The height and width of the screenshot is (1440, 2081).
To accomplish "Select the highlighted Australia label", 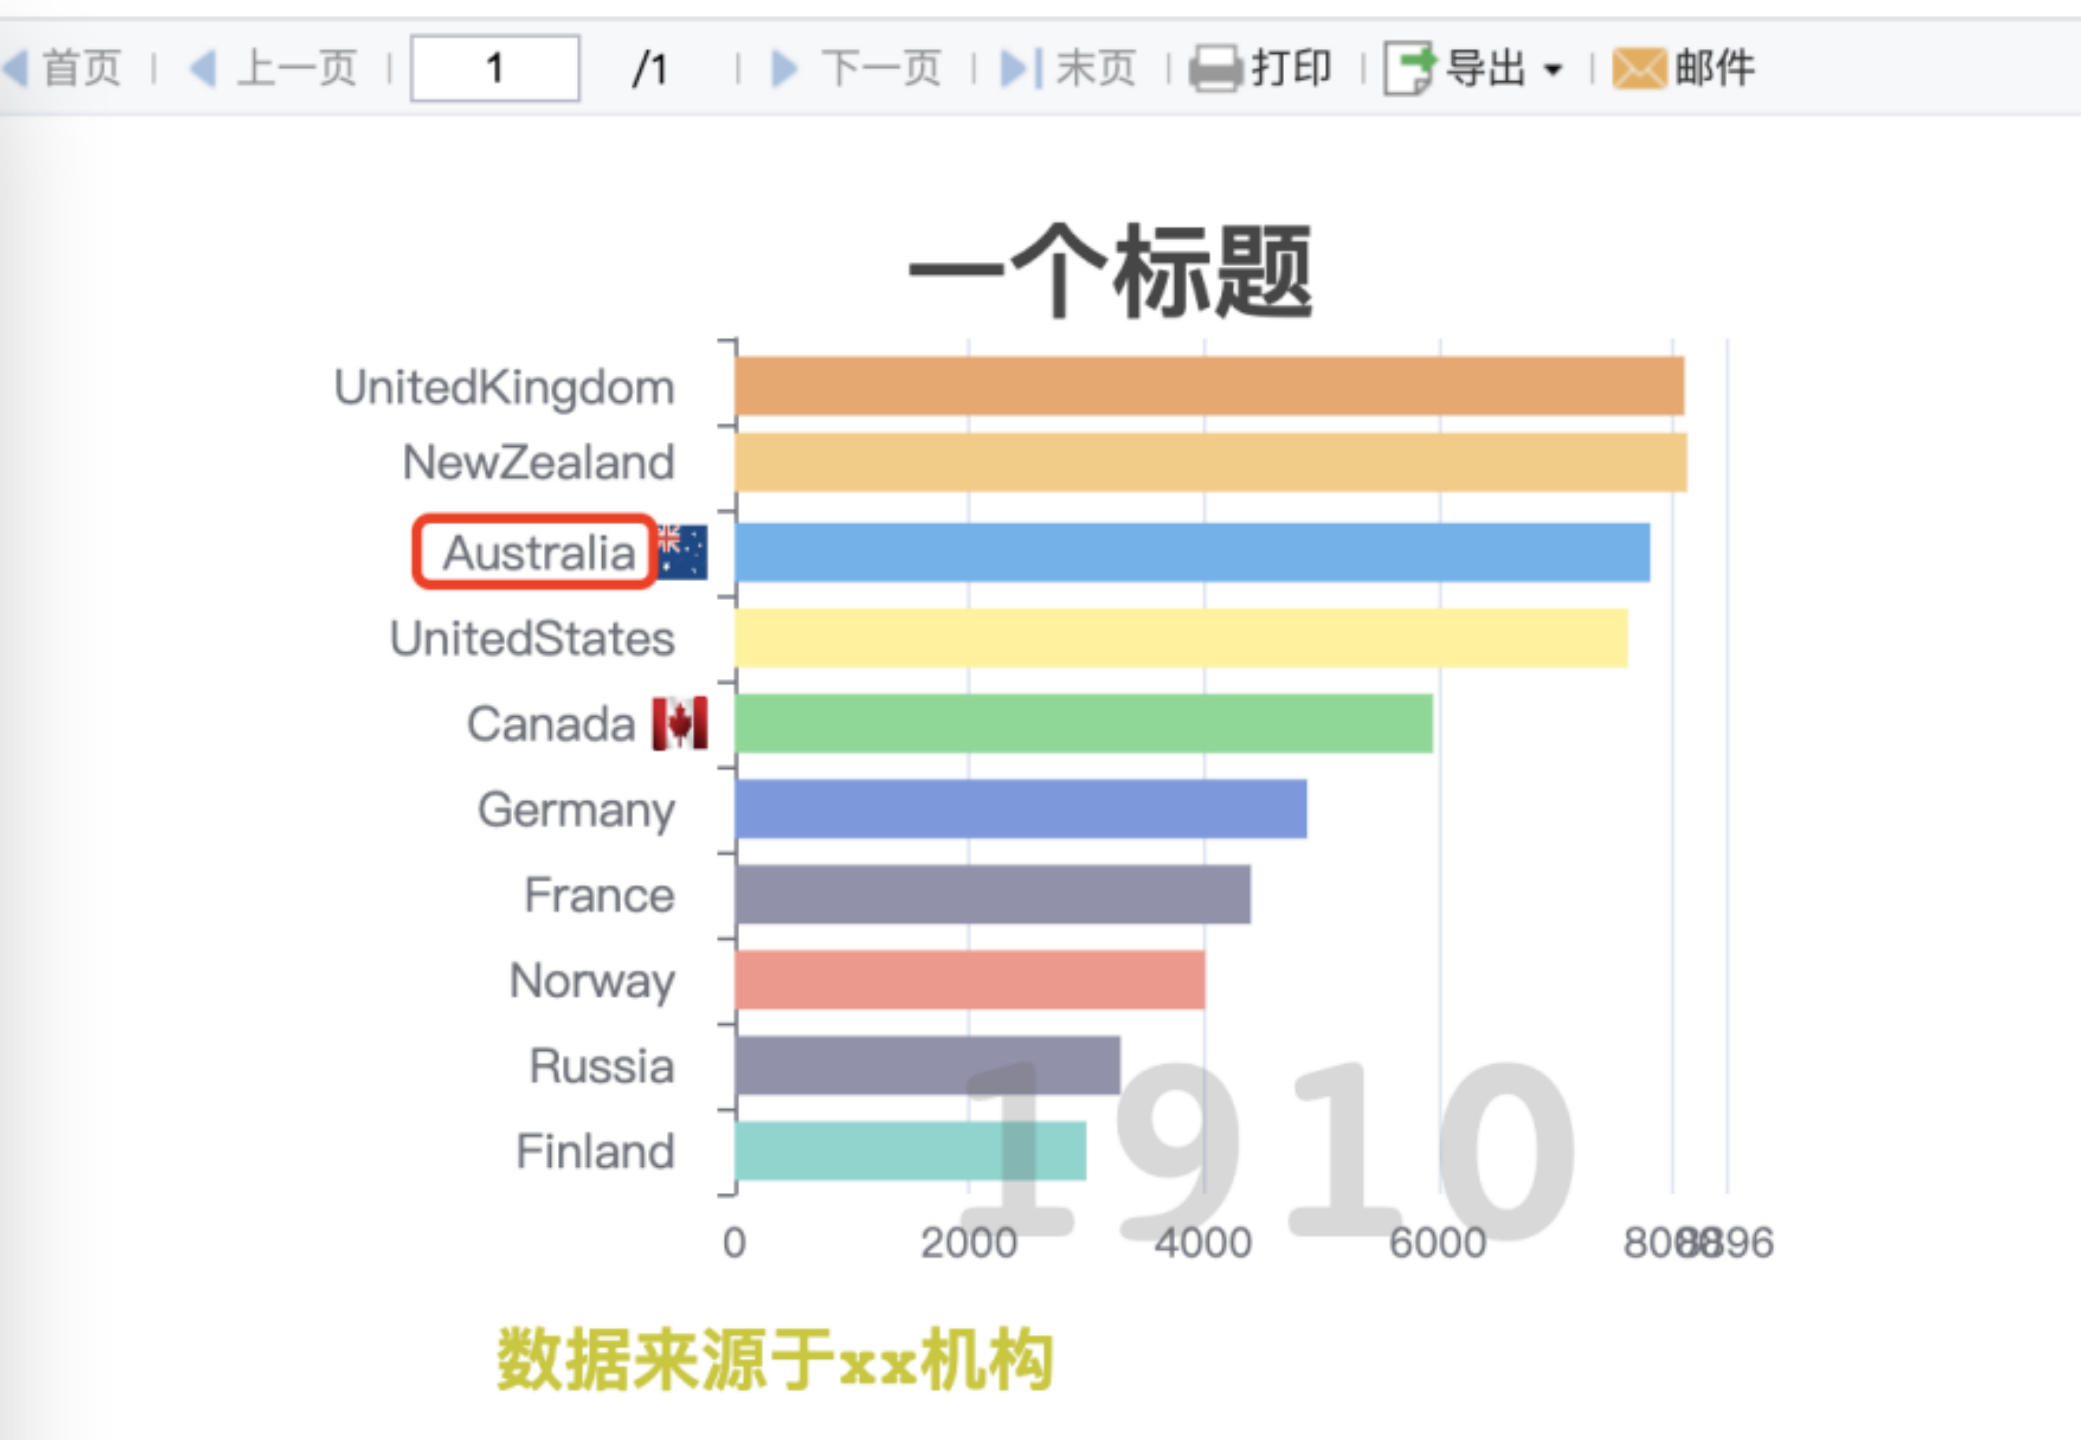I will click(x=538, y=552).
